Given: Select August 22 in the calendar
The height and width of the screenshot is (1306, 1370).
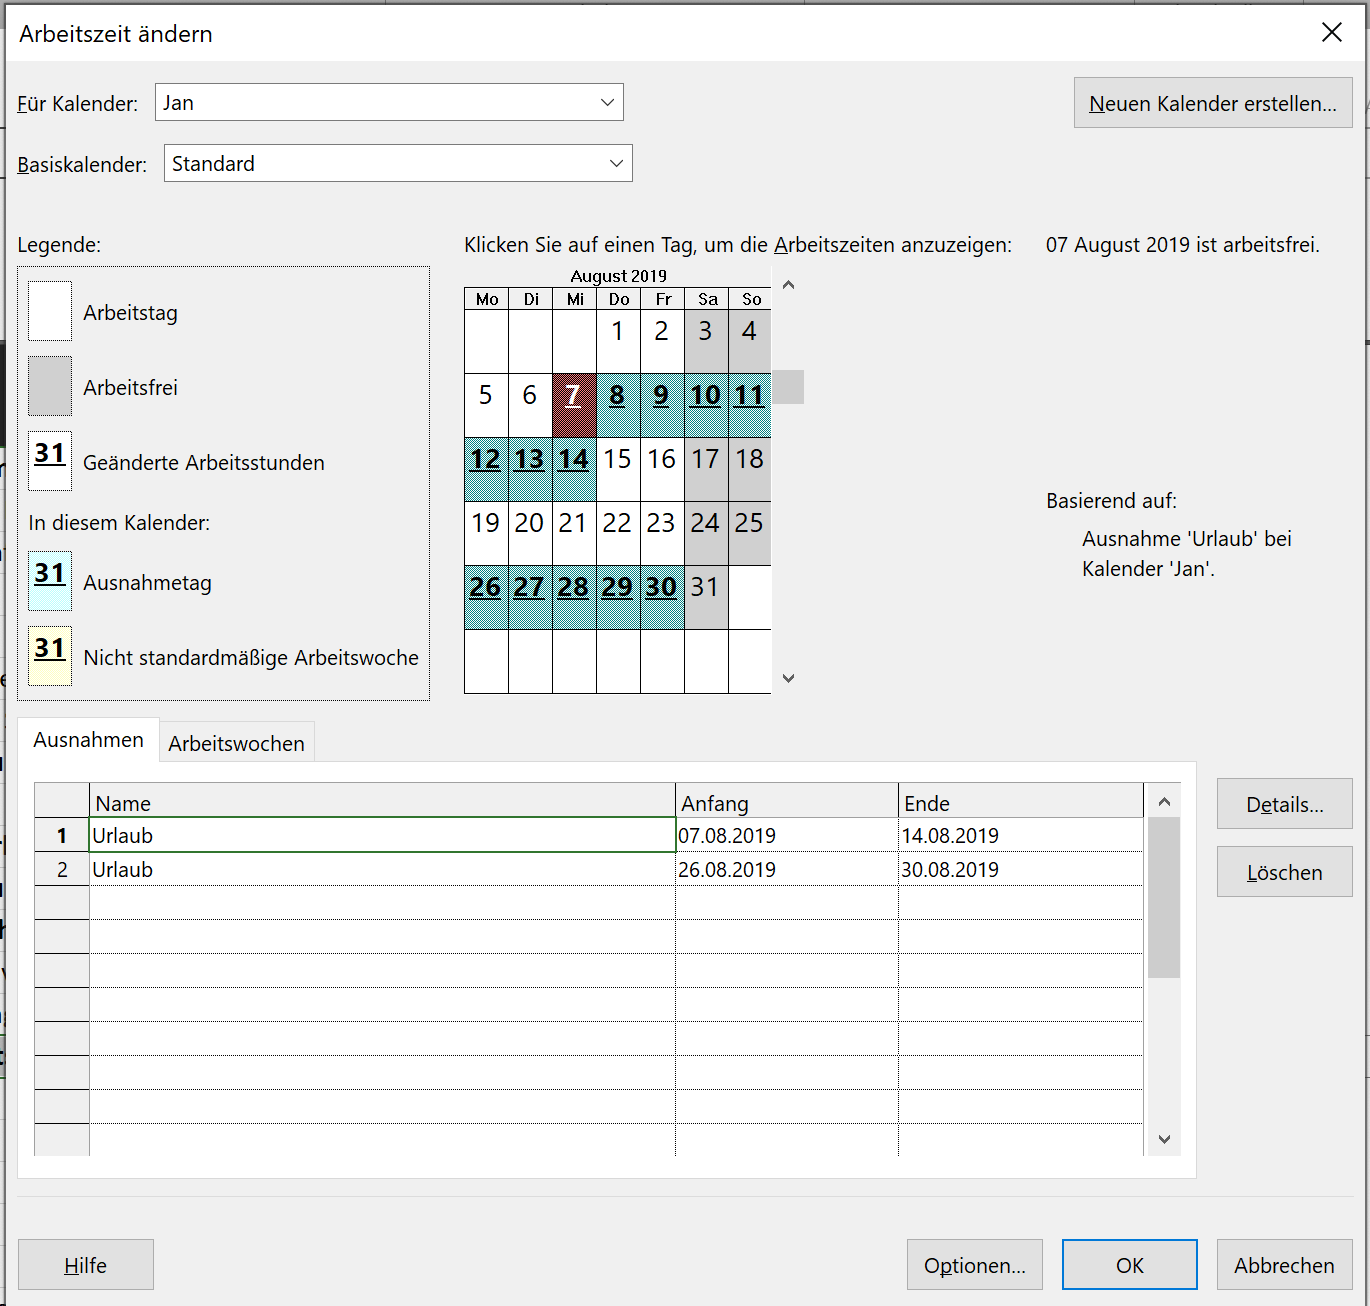Looking at the screenshot, I should click(618, 533).
